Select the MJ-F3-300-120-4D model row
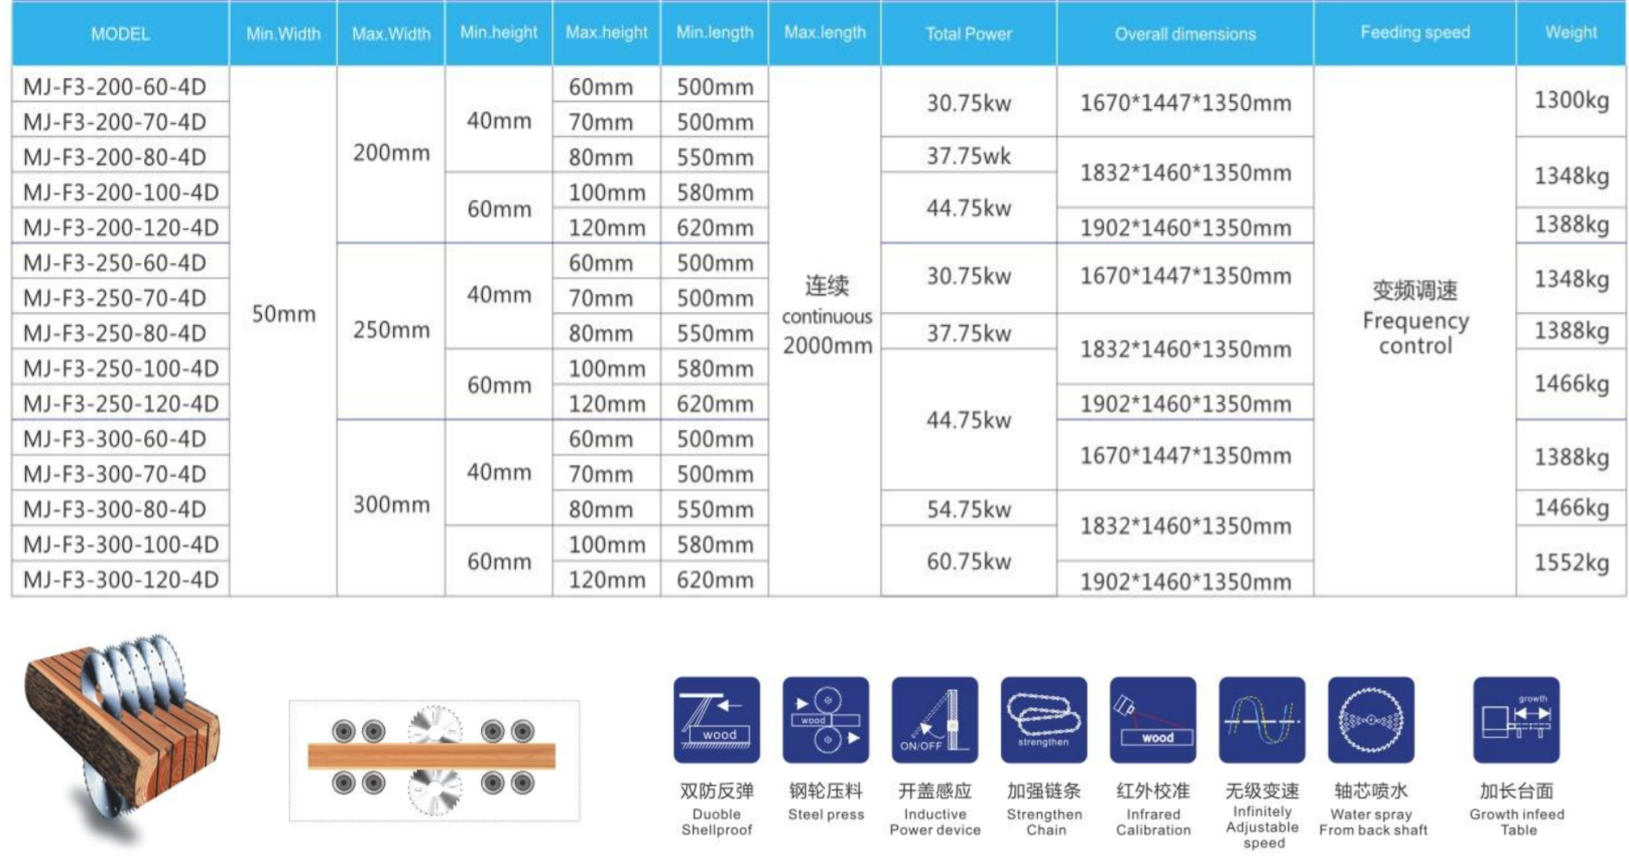The image size is (1629, 863). click(120, 580)
